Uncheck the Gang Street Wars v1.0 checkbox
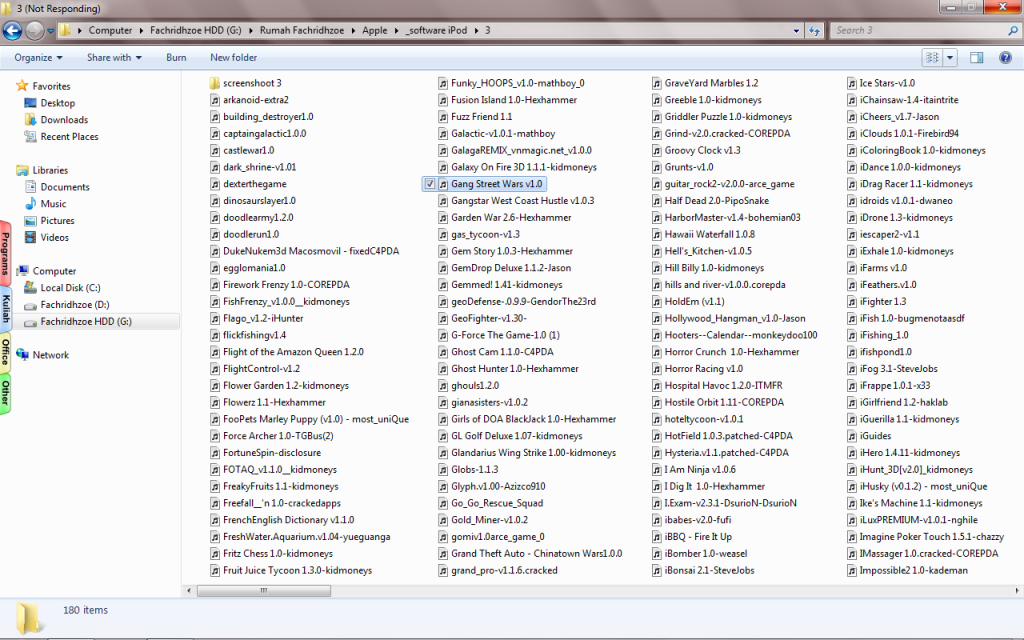 [x=430, y=184]
